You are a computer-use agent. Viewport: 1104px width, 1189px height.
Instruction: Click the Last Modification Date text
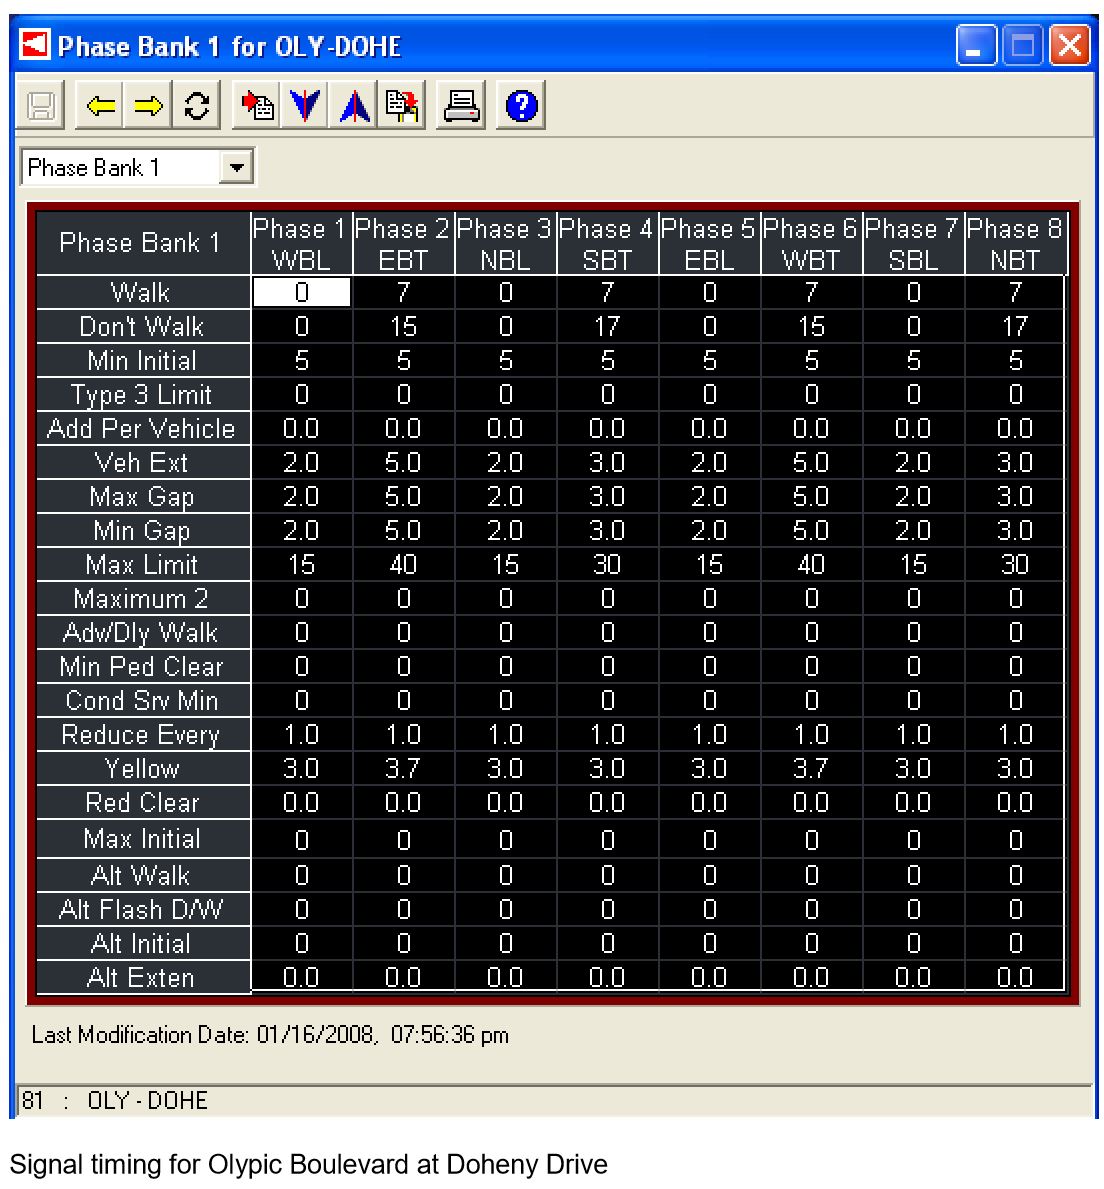pos(270,1035)
